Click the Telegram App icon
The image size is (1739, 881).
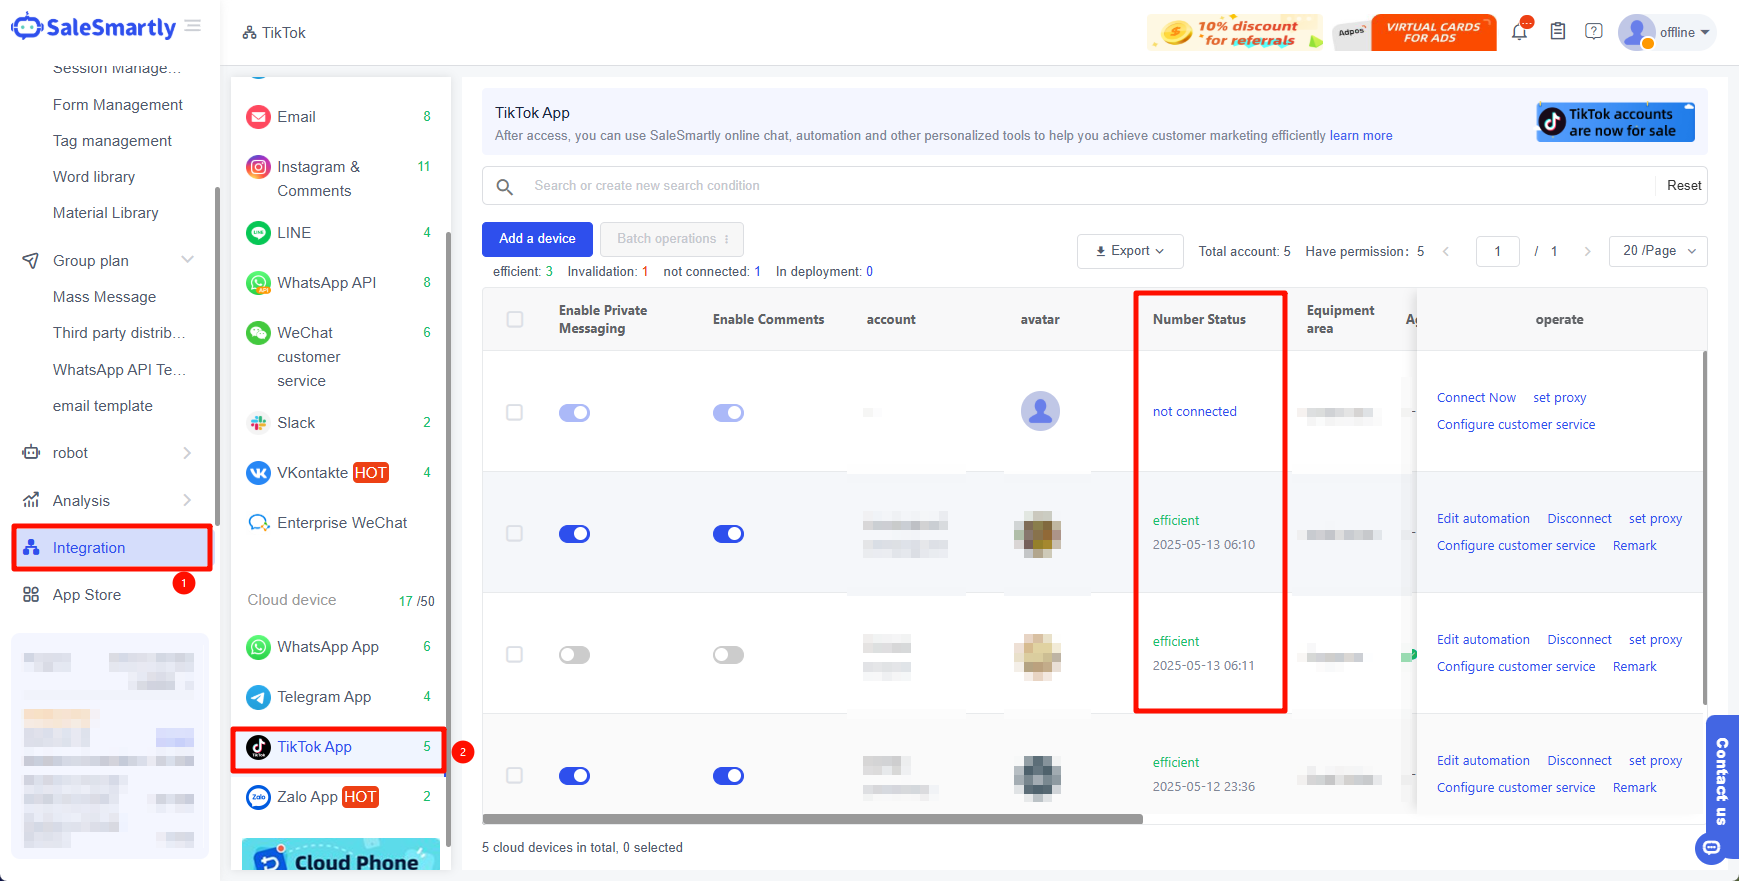pyautogui.click(x=259, y=697)
